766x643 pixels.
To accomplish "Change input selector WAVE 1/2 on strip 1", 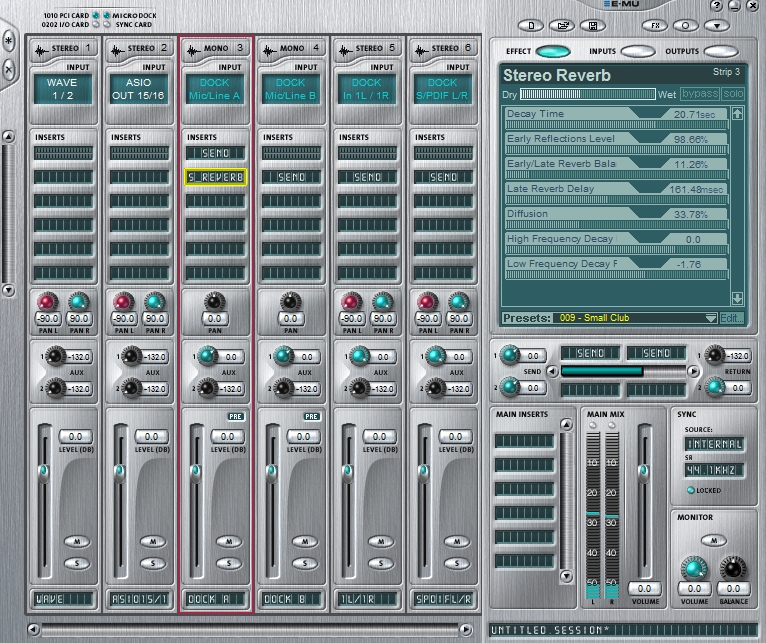I will coord(63,89).
